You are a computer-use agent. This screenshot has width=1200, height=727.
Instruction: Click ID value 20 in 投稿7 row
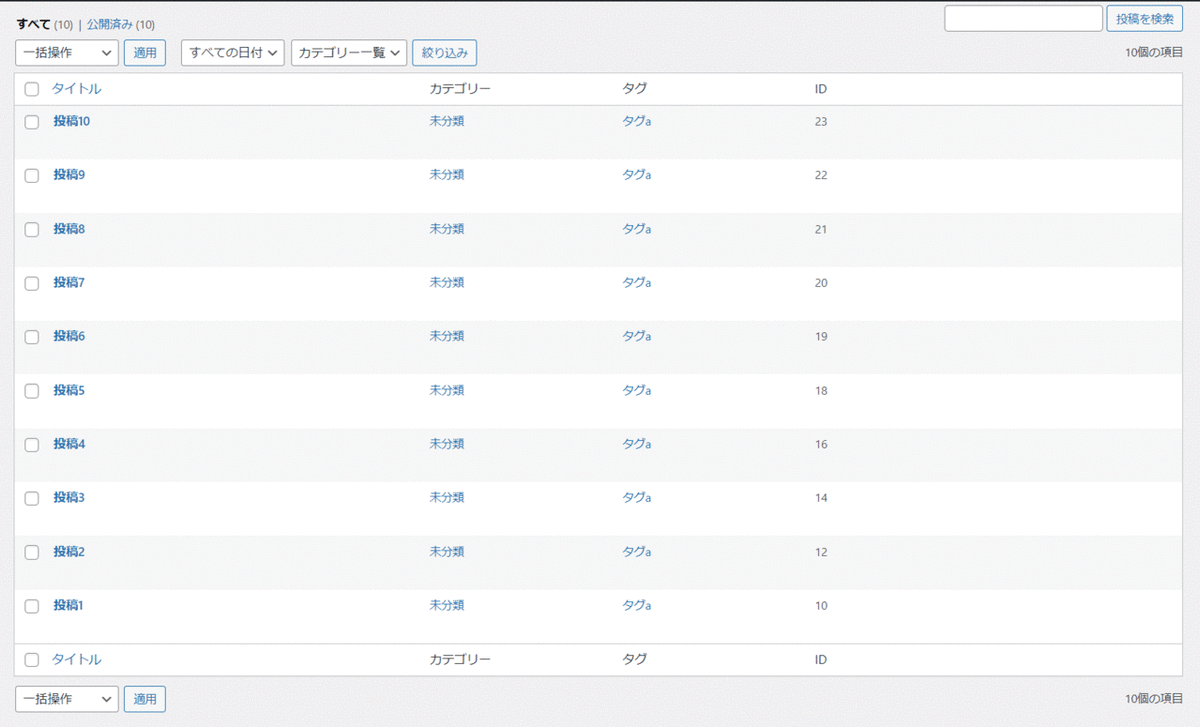(x=821, y=284)
